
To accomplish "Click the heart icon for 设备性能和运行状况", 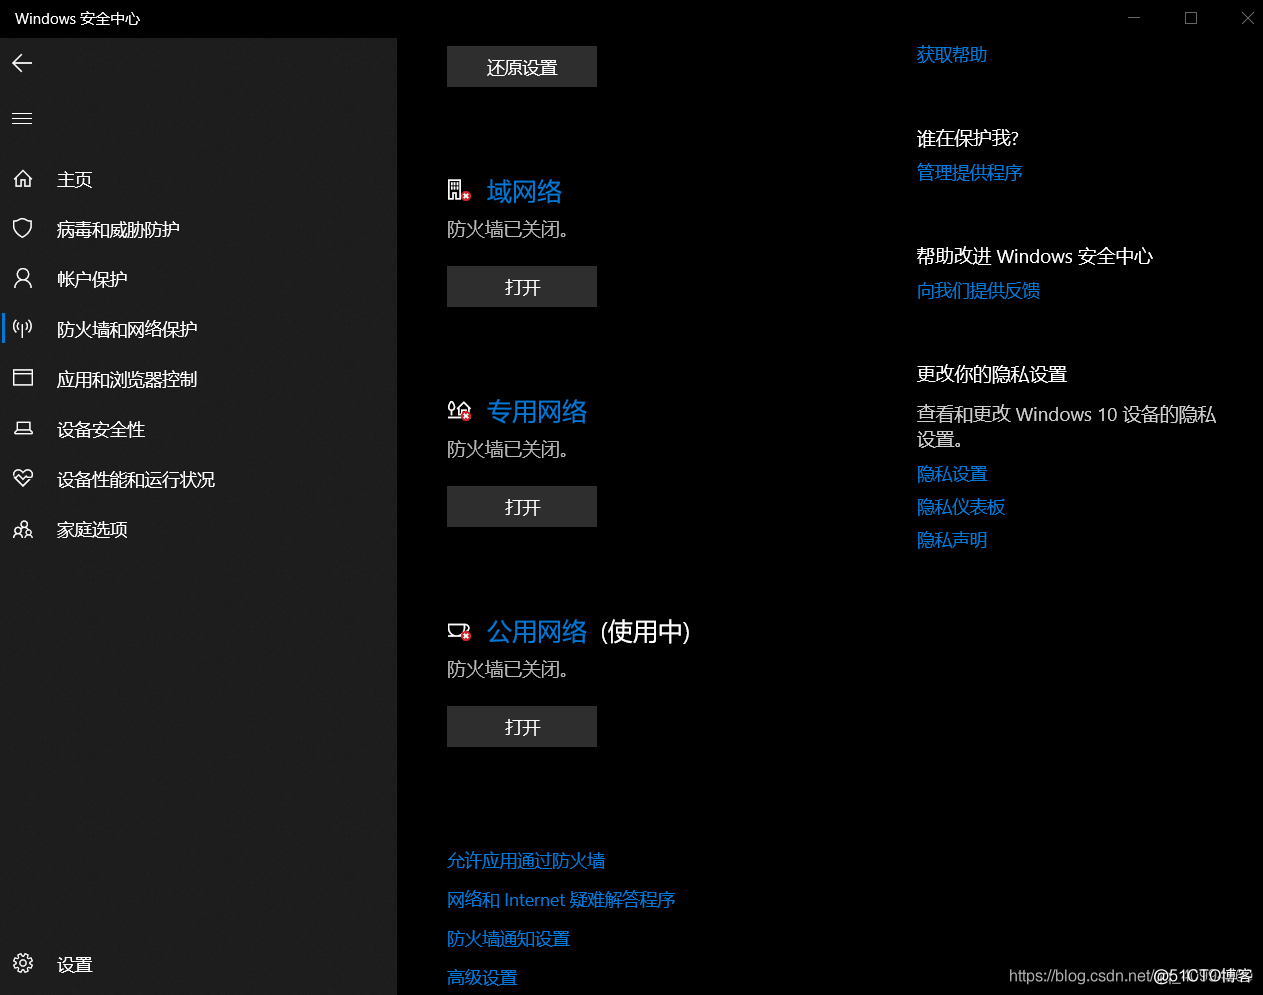I will (23, 478).
